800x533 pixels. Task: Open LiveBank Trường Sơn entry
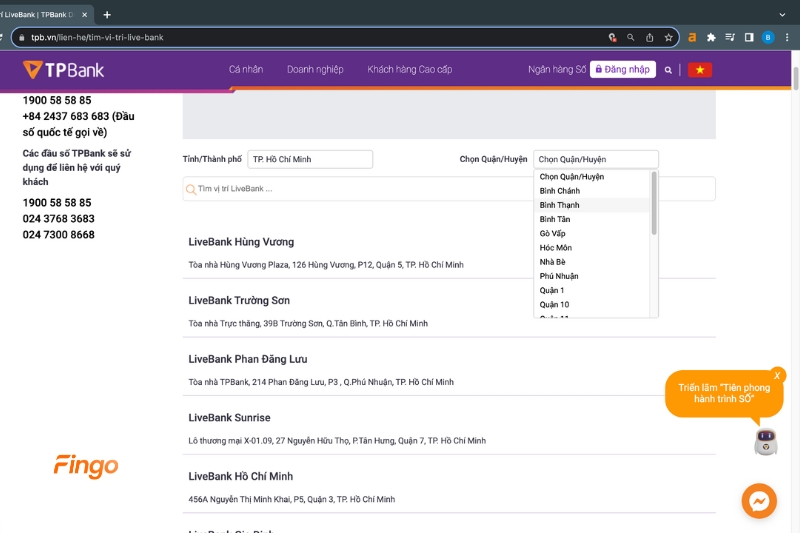239,300
